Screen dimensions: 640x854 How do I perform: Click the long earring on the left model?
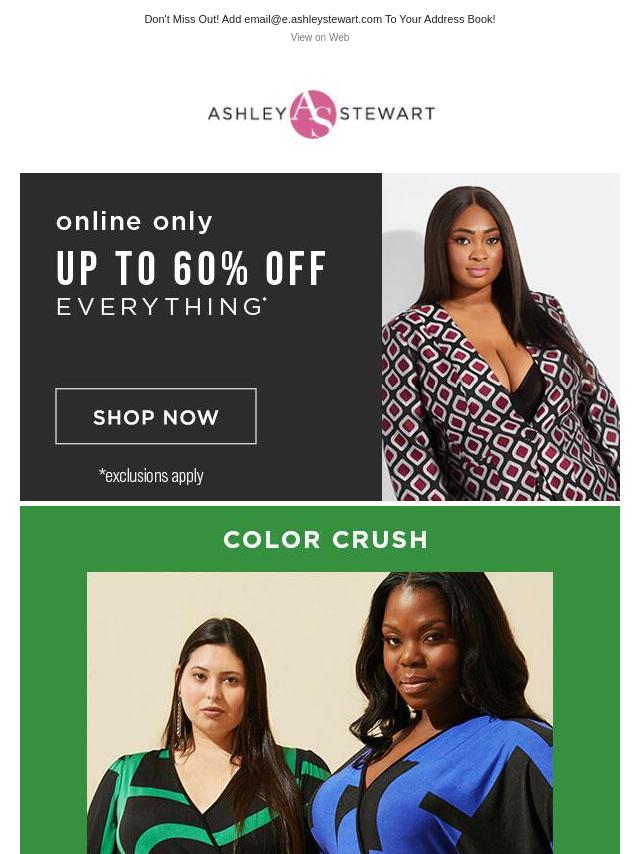(179, 716)
